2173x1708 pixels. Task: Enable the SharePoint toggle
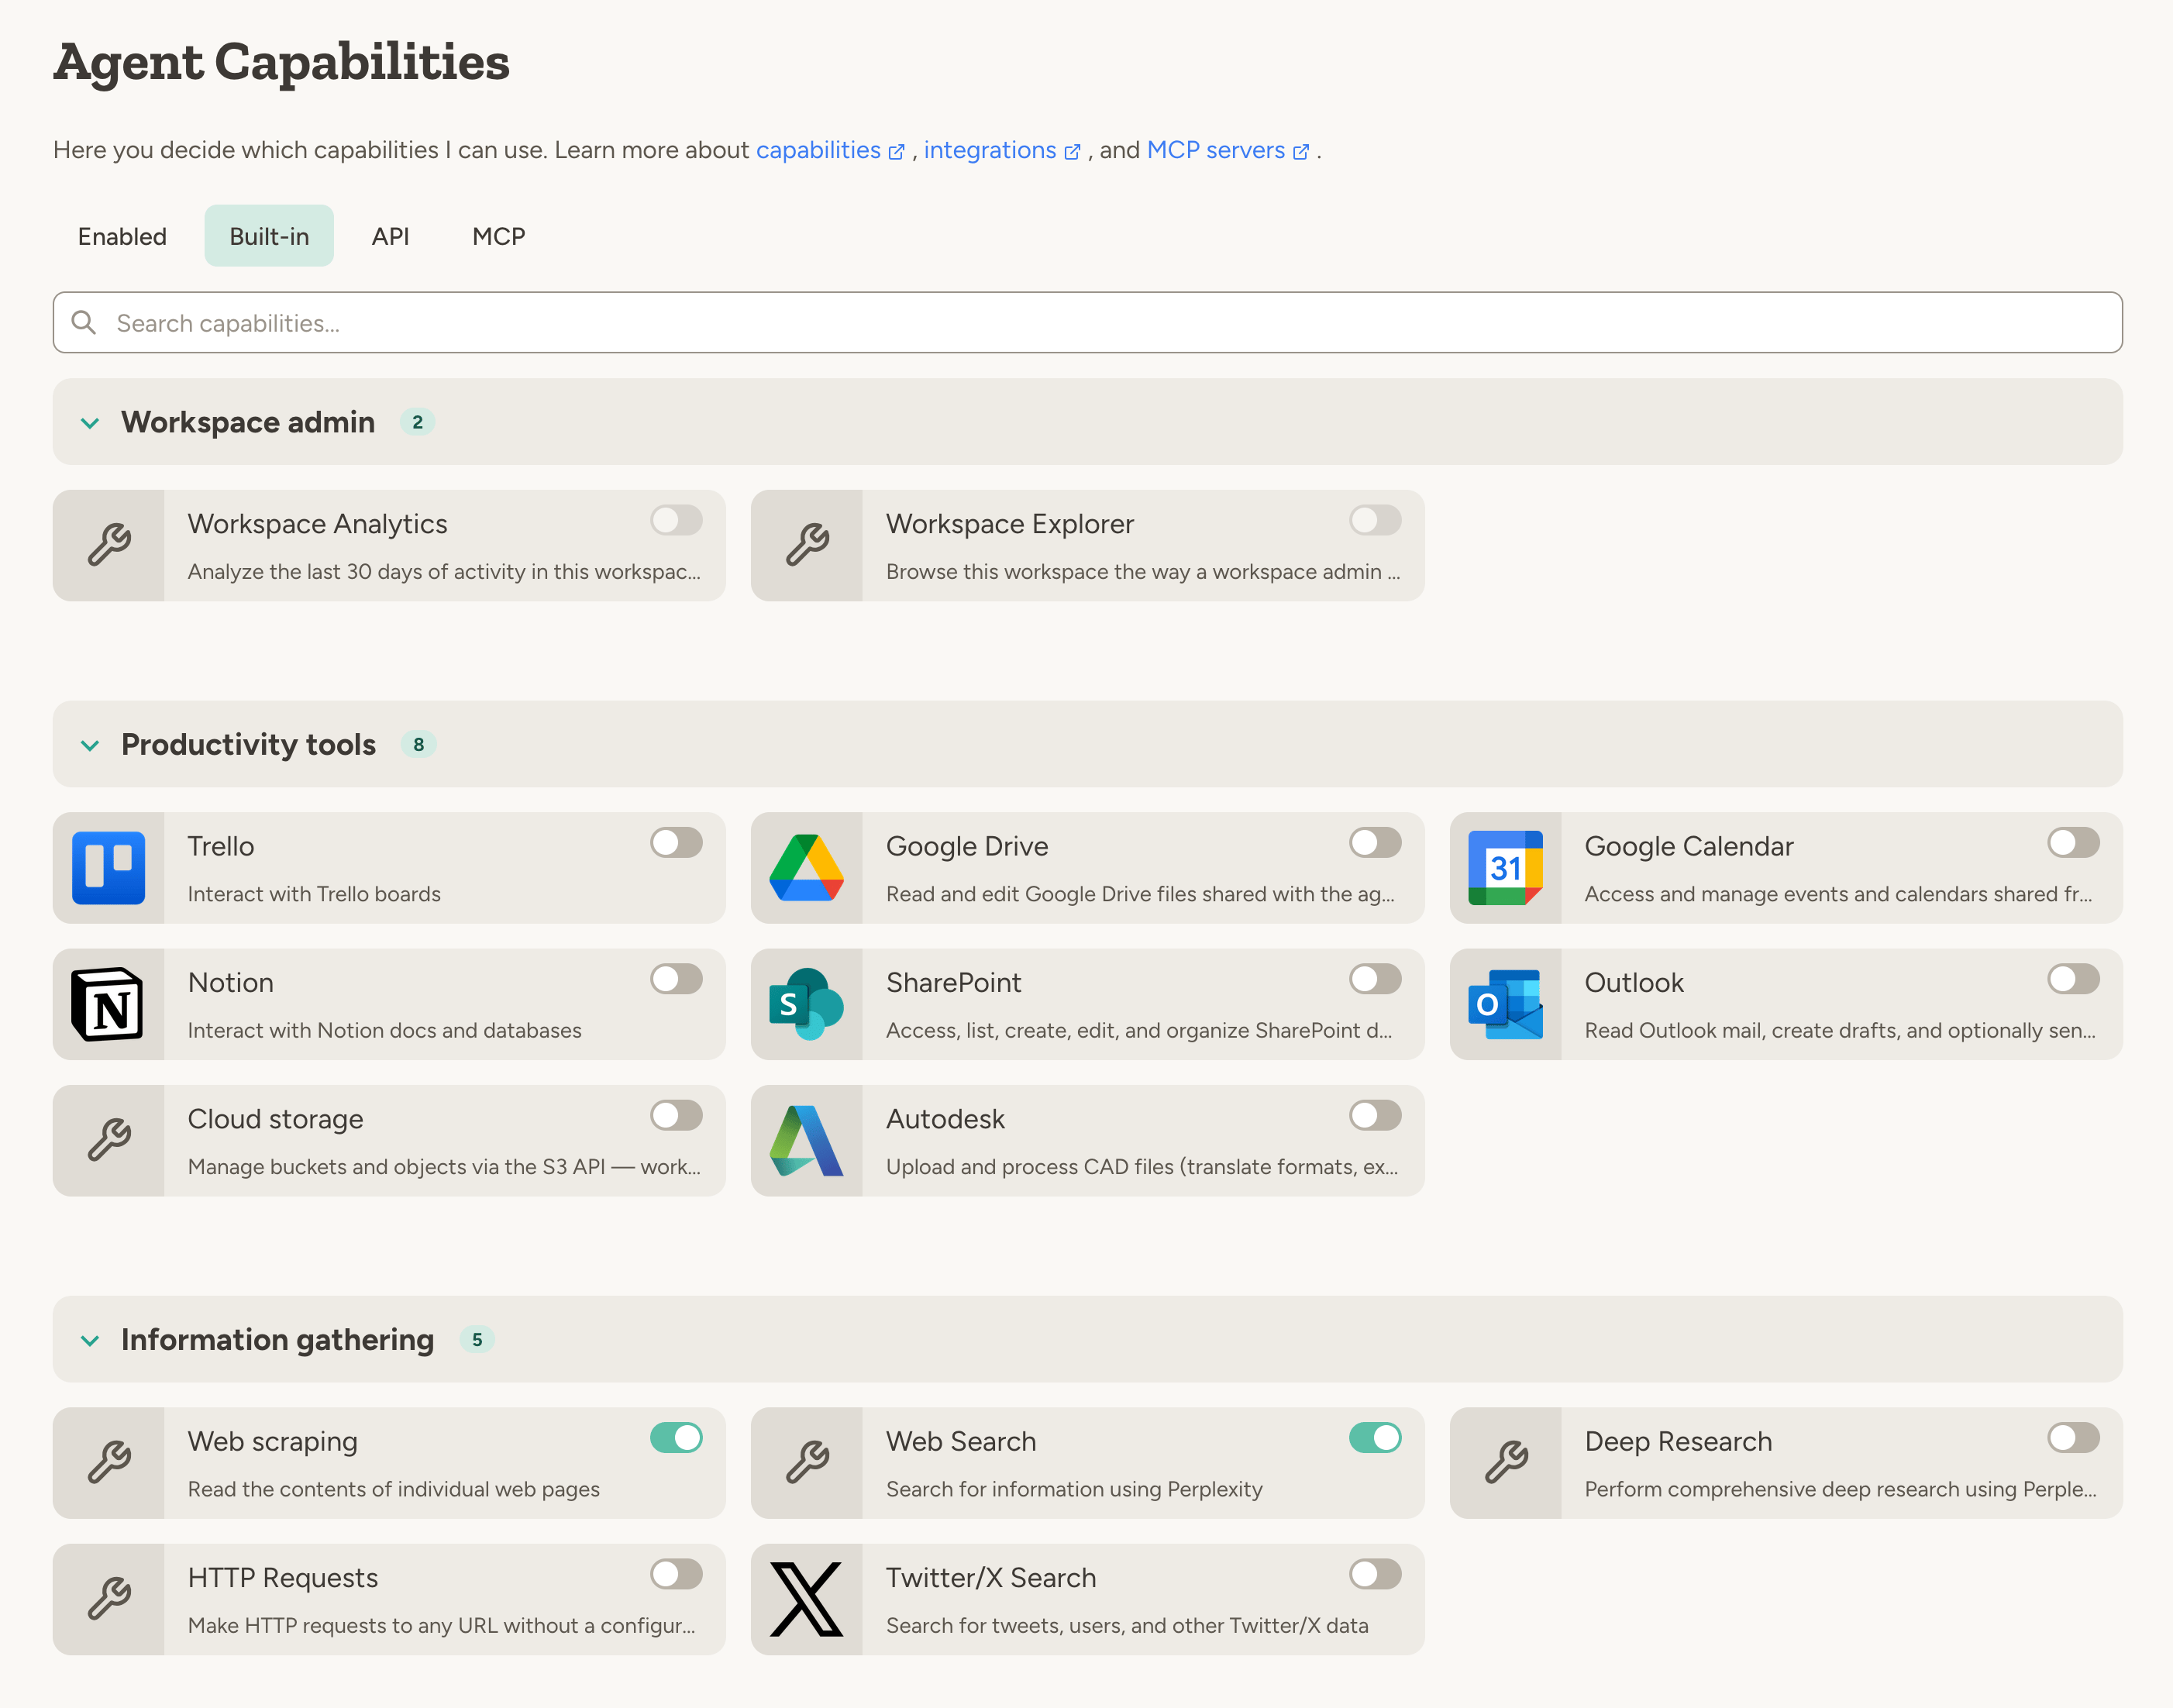point(1375,979)
